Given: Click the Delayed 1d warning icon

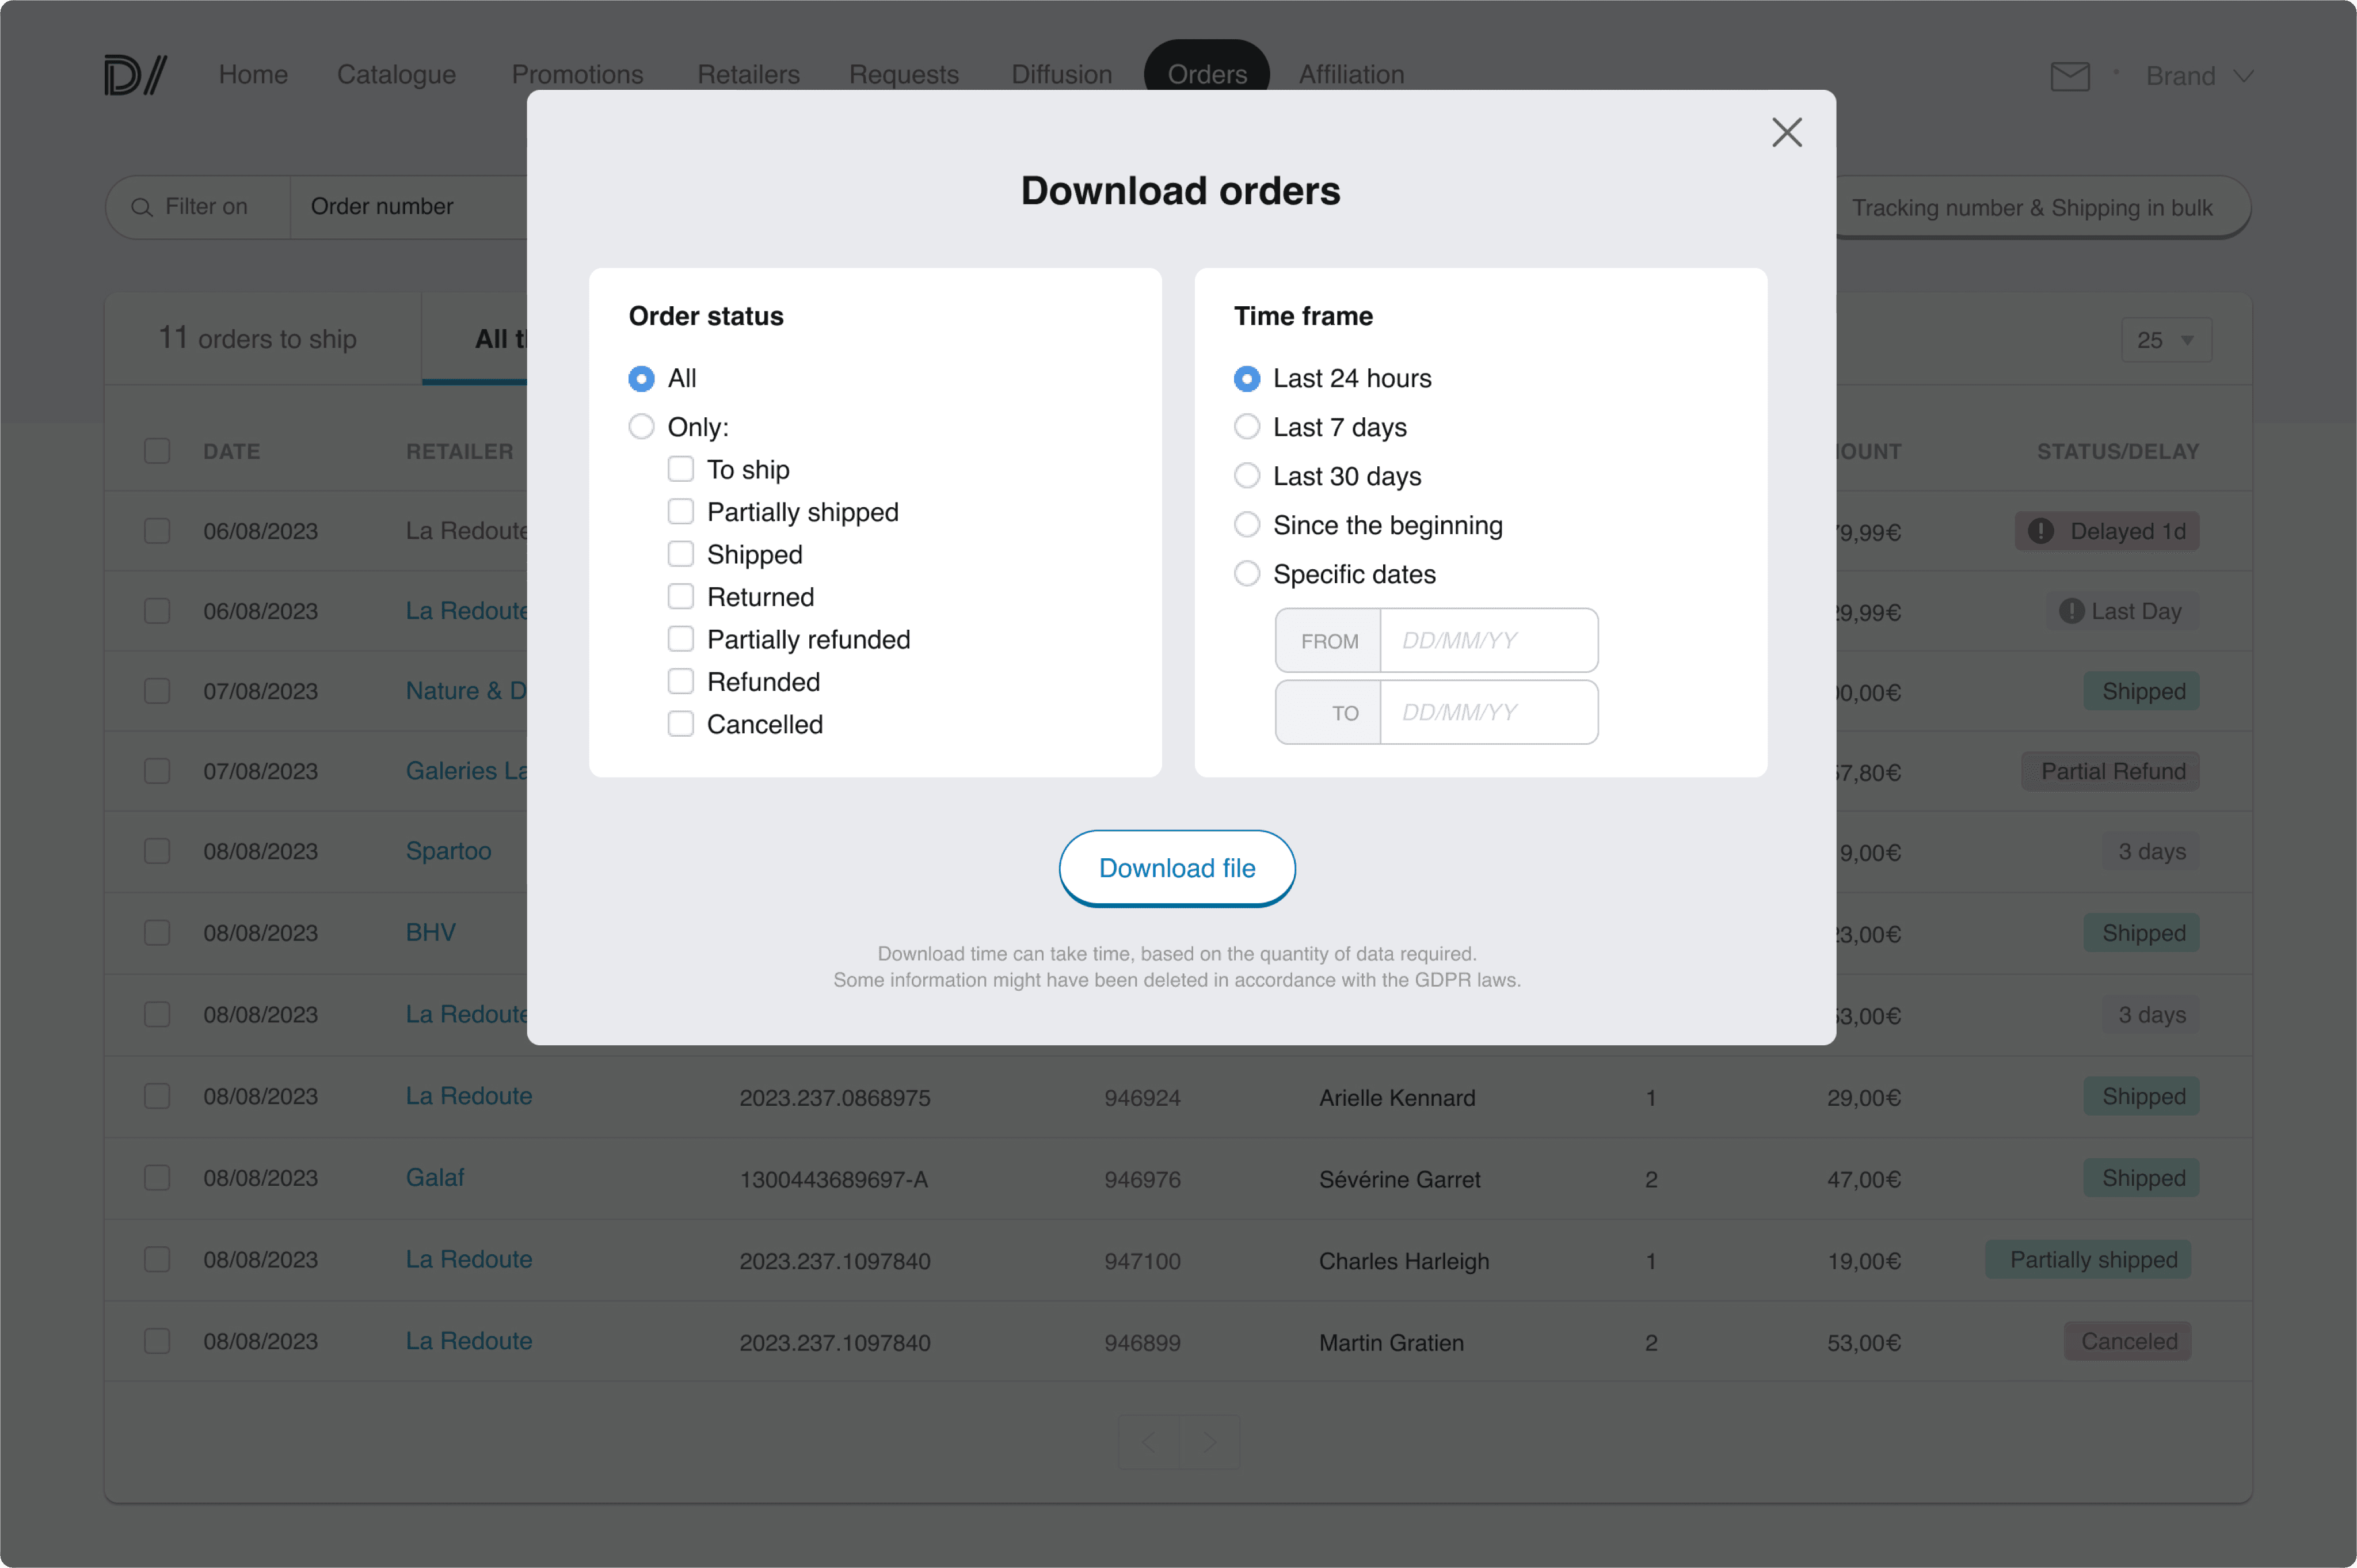Looking at the screenshot, I should pos(2040,531).
